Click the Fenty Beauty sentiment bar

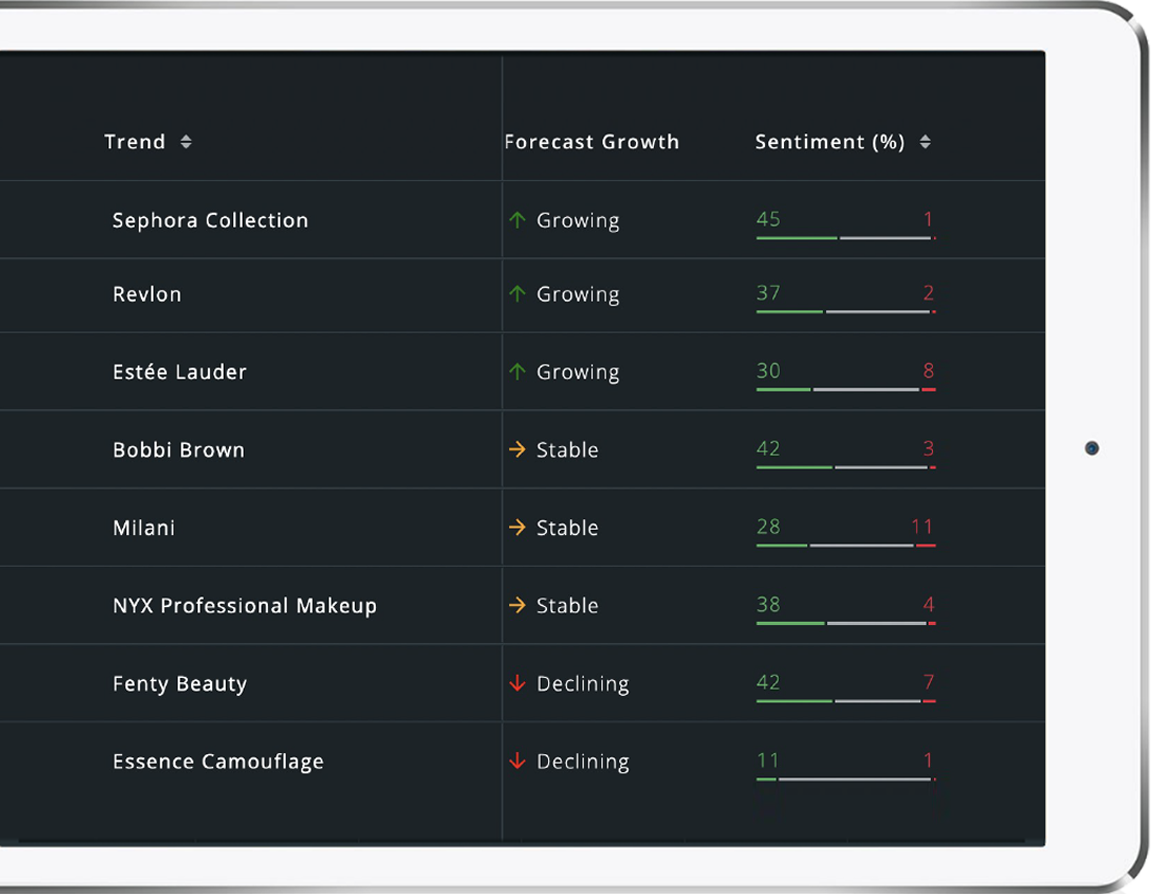(x=846, y=701)
